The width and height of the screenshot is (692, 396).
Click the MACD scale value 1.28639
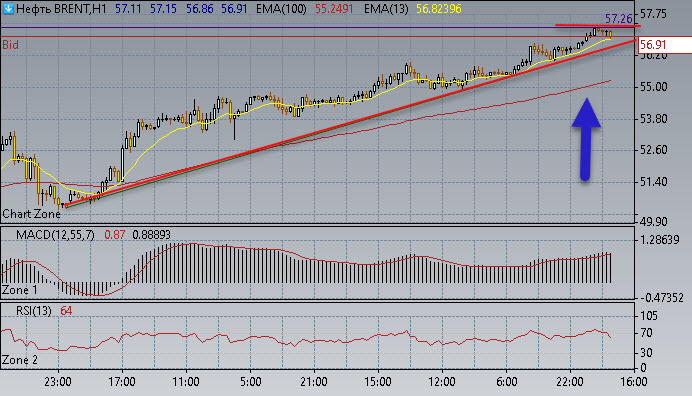coord(660,240)
